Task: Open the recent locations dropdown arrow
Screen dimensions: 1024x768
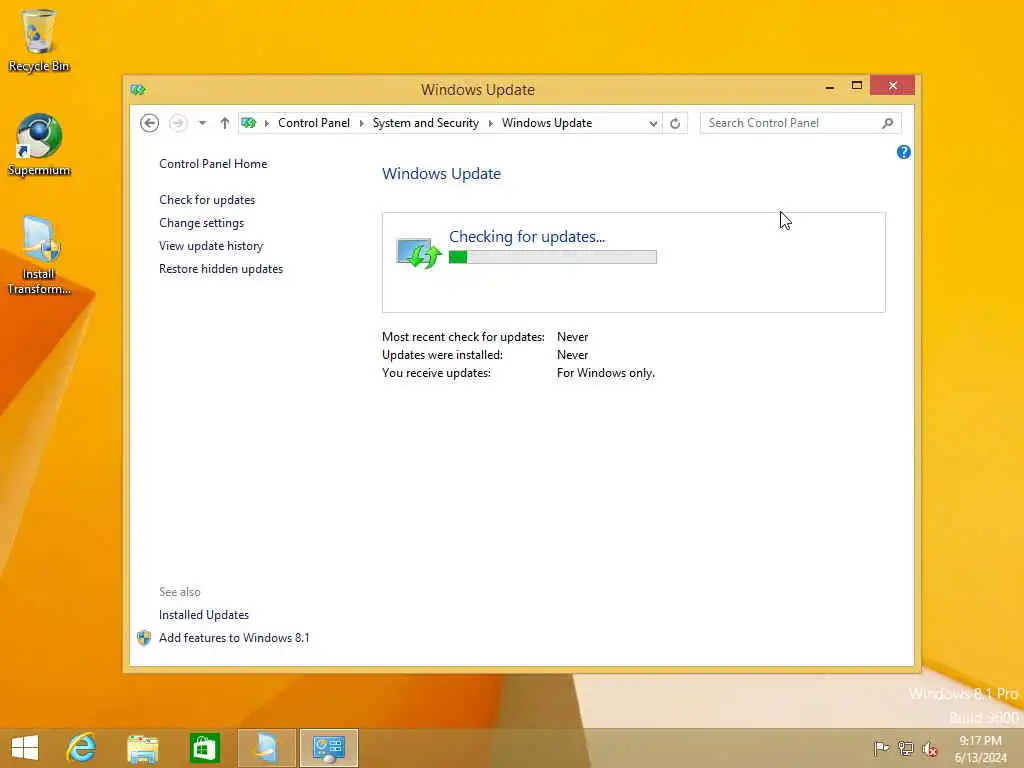Action: (202, 123)
